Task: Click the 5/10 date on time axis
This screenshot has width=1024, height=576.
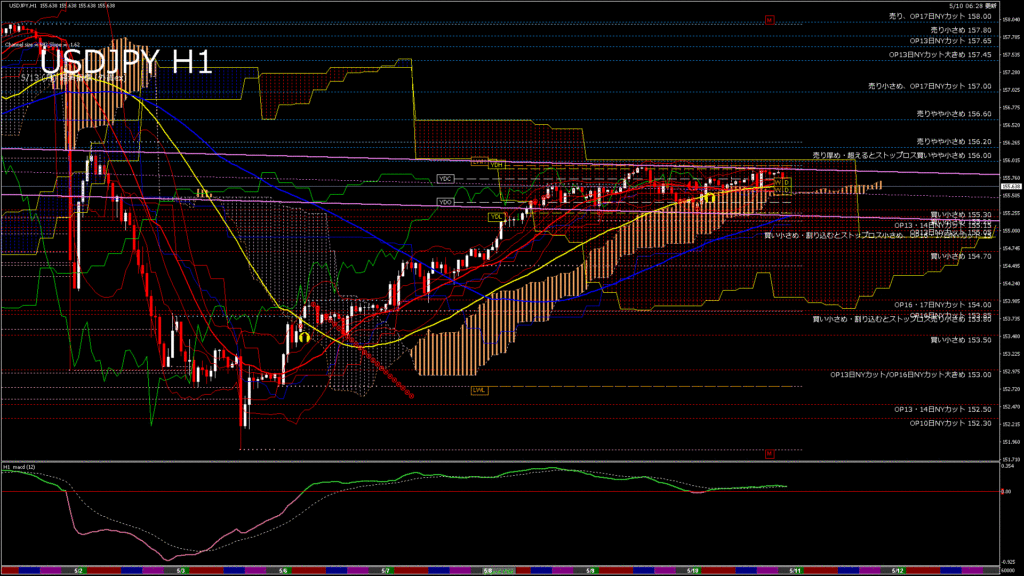Action: pyautogui.click(x=692, y=571)
